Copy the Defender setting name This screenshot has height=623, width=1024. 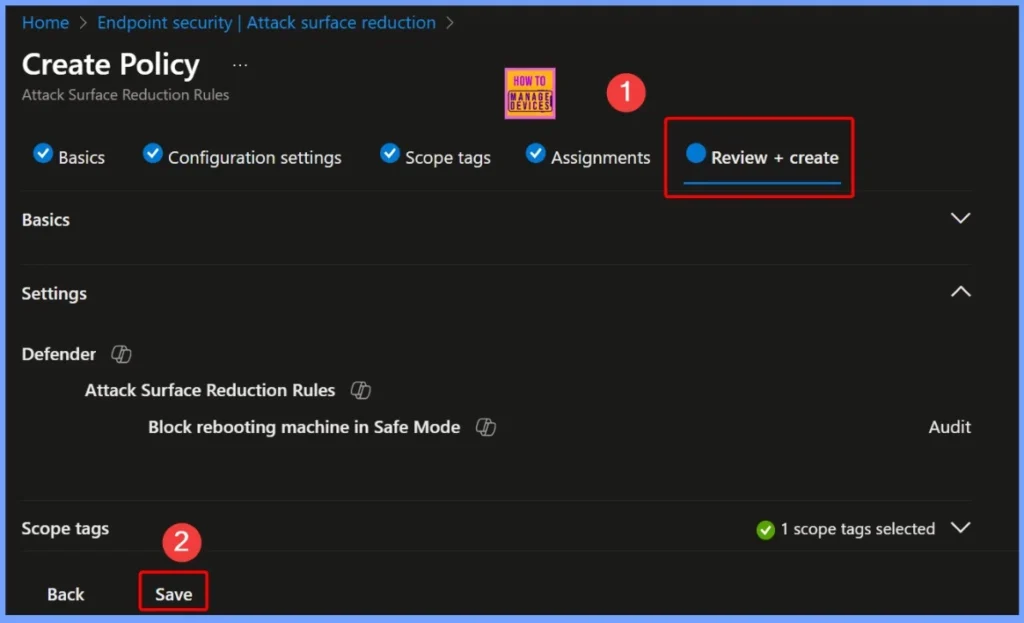(121, 354)
